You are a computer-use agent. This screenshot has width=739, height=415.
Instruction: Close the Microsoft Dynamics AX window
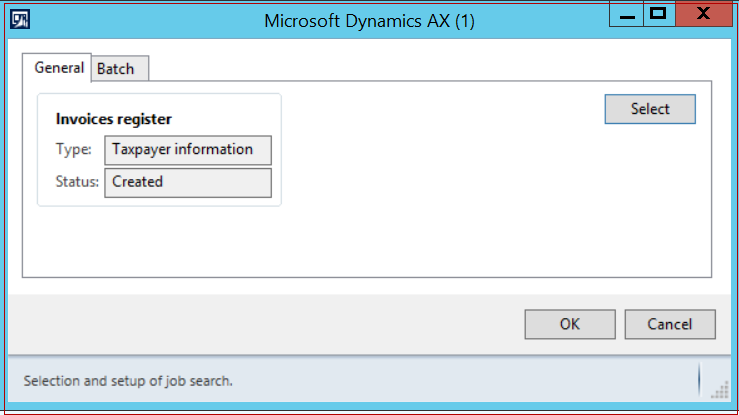click(x=704, y=14)
